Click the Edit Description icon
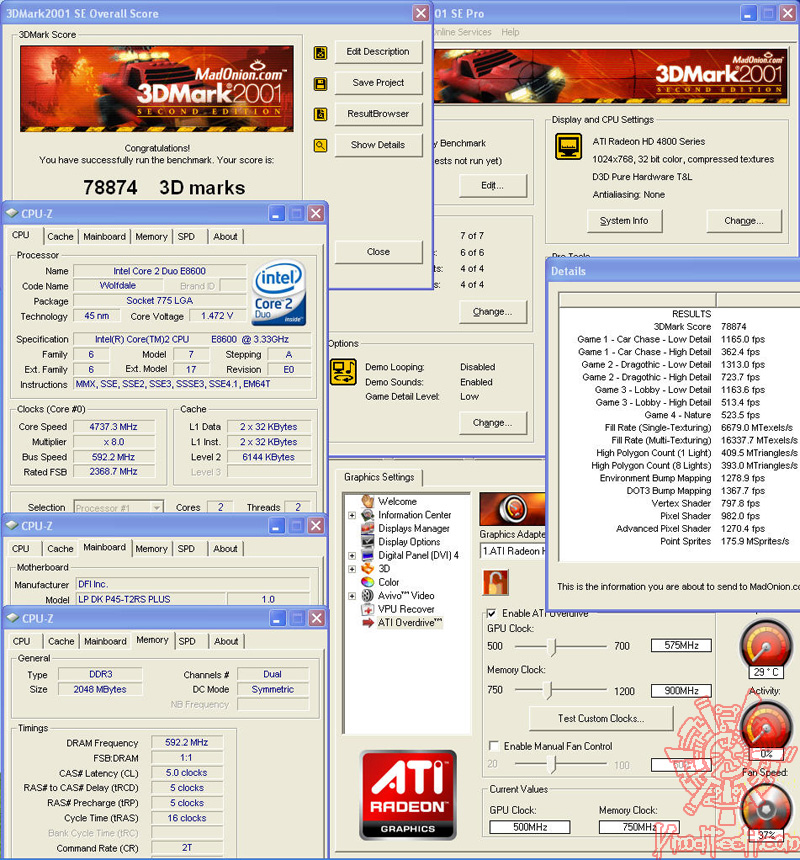 (x=320, y=53)
